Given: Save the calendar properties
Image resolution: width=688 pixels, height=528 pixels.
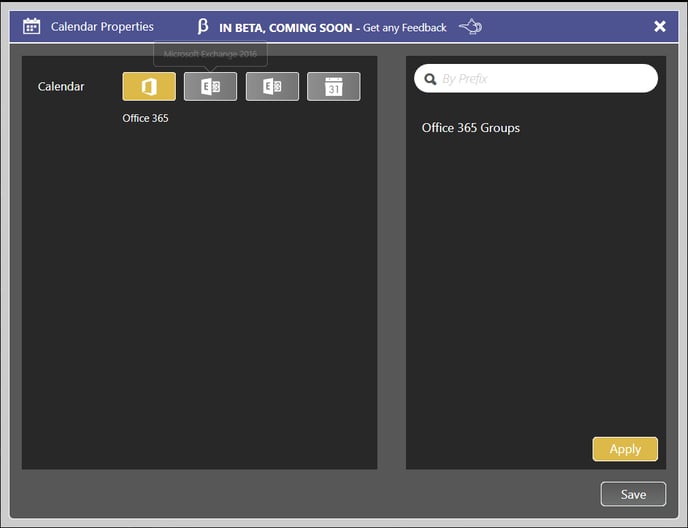Looking at the screenshot, I should 633,494.
